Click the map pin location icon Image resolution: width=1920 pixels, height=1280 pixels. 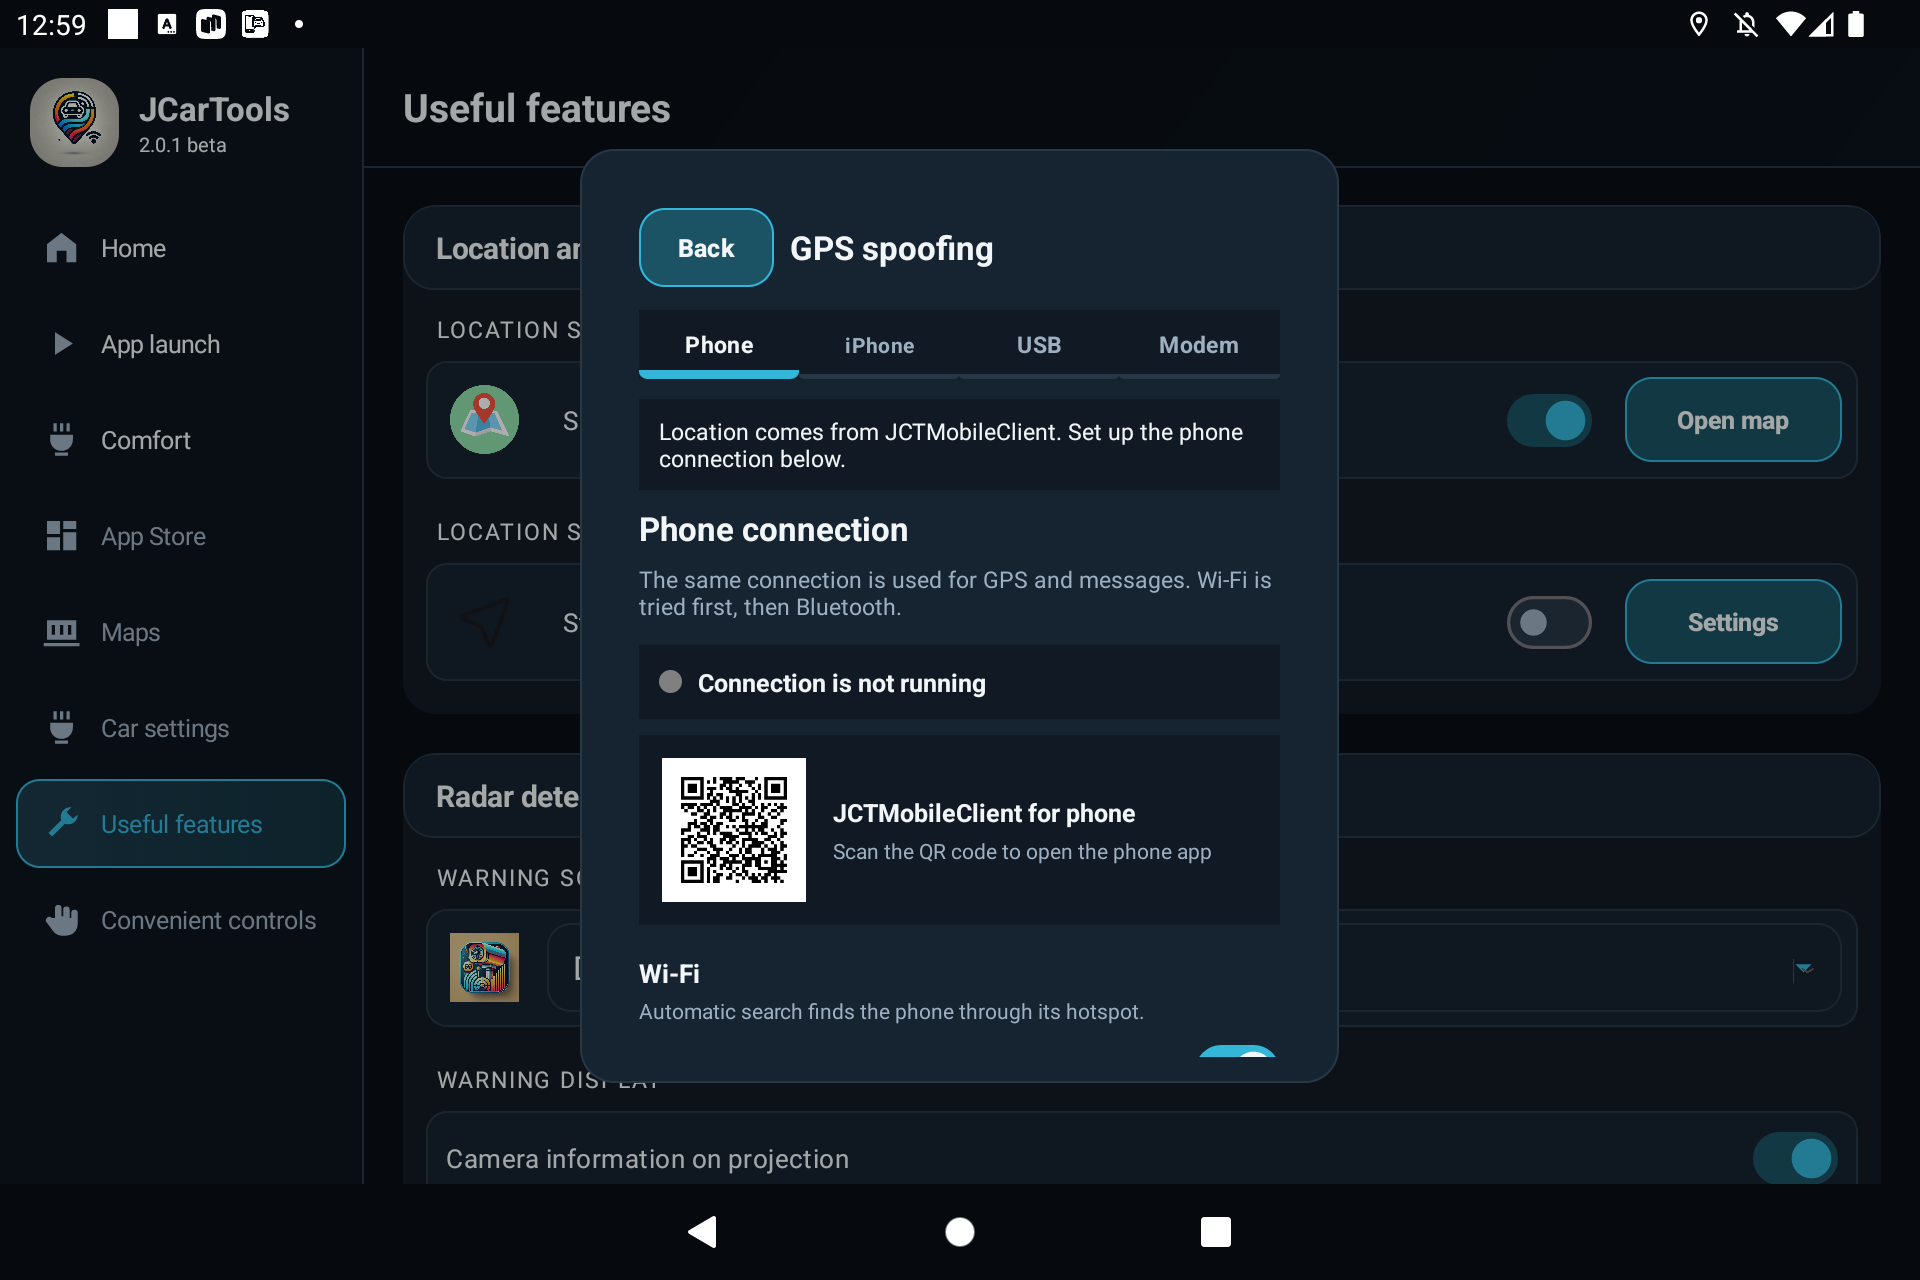(x=484, y=420)
